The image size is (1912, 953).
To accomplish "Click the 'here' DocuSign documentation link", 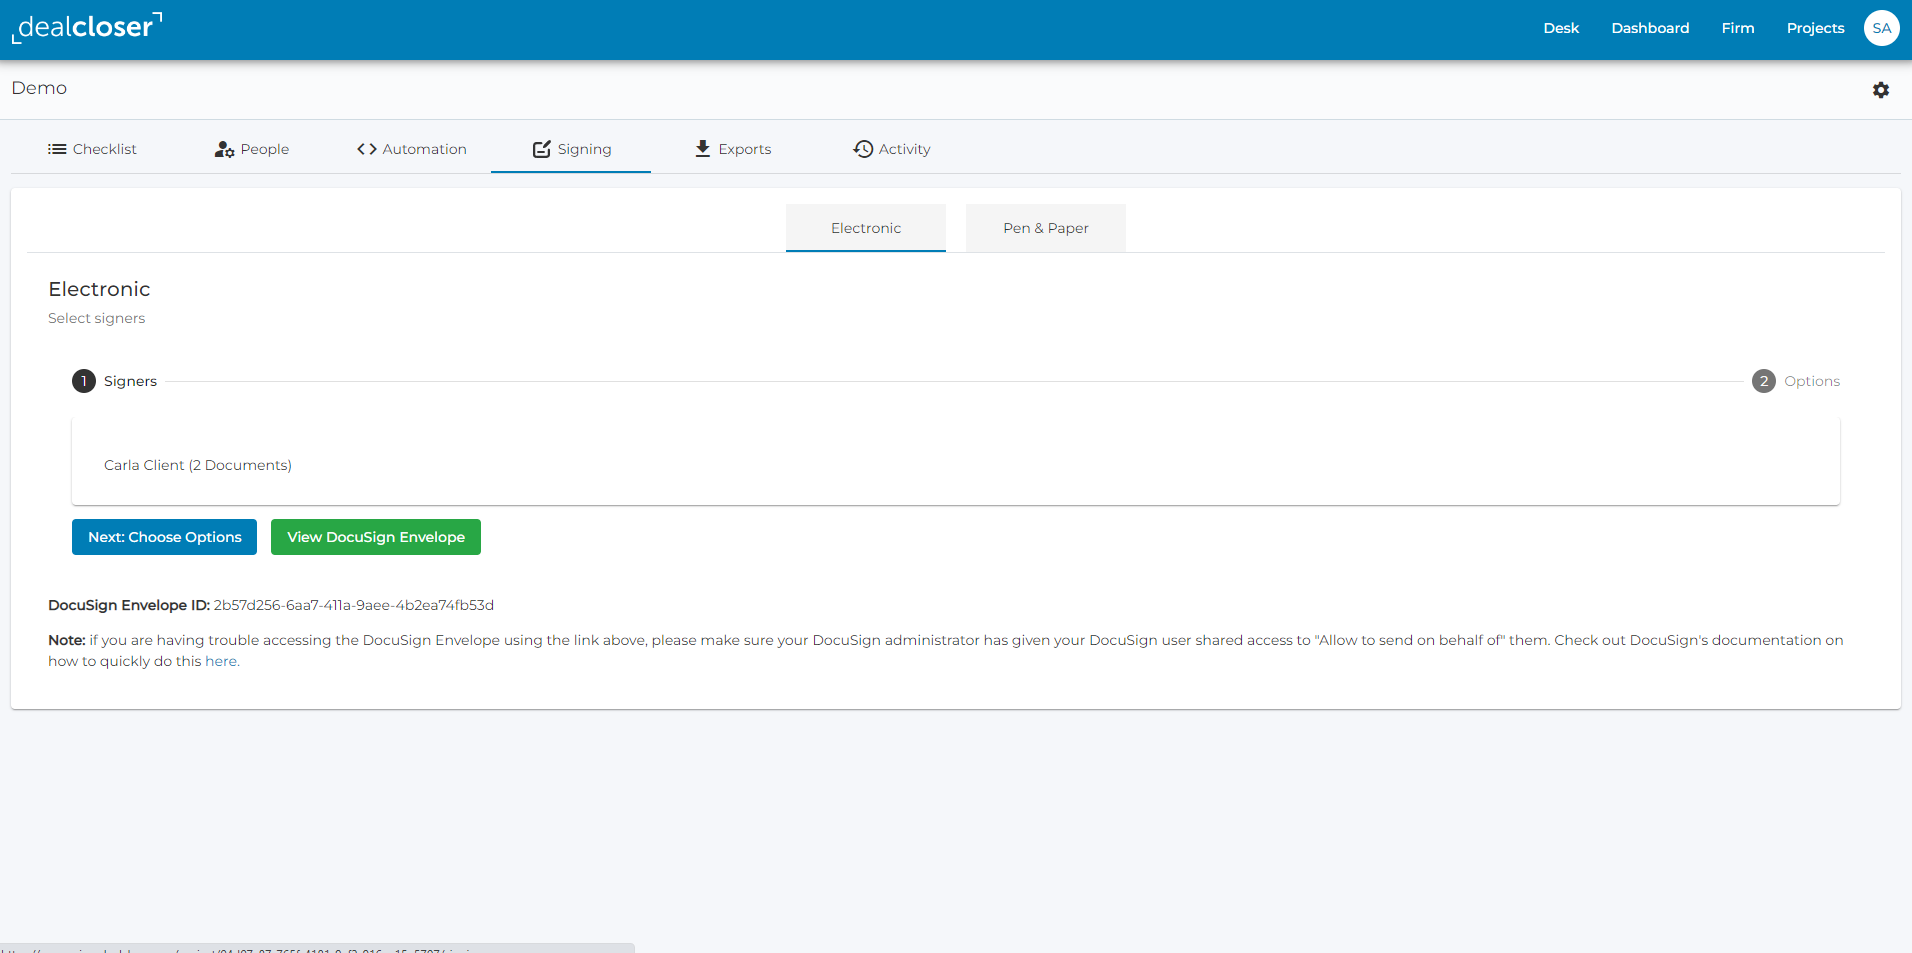I will coord(221,661).
